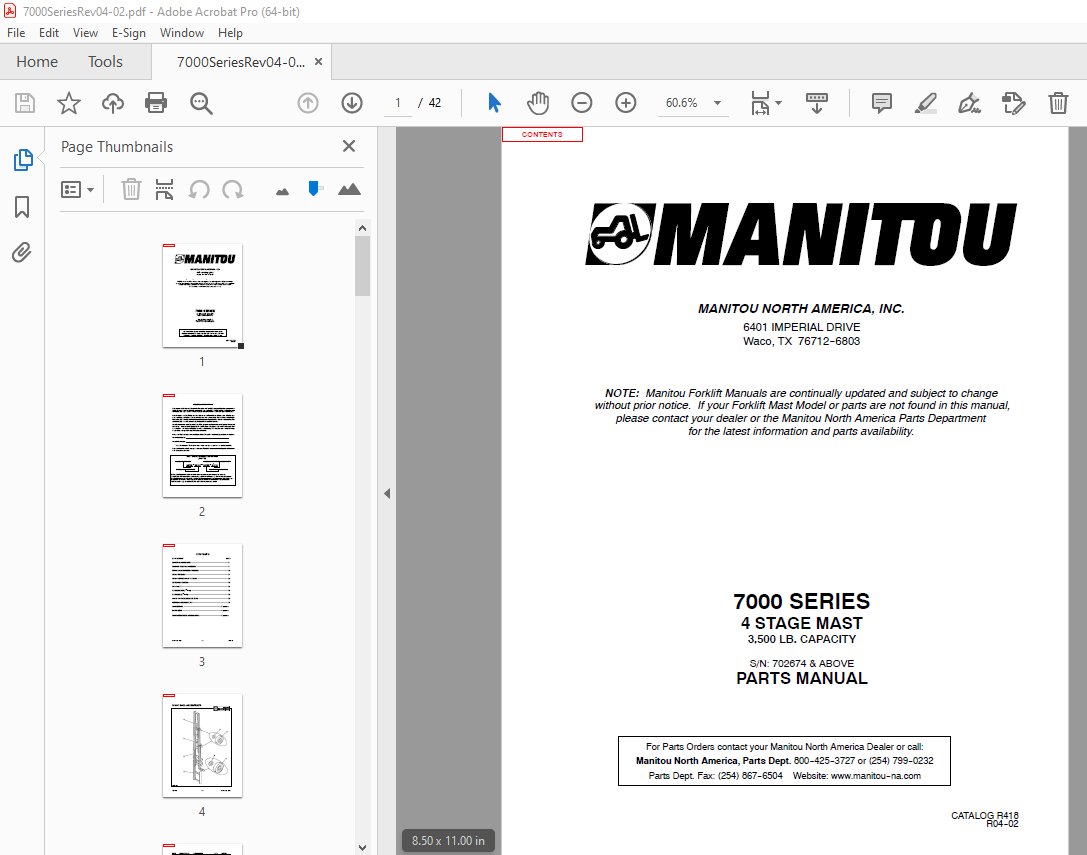Collapse the navigation pane arrow
This screenshot has height=855, width=1087.
tap(387, 494)
